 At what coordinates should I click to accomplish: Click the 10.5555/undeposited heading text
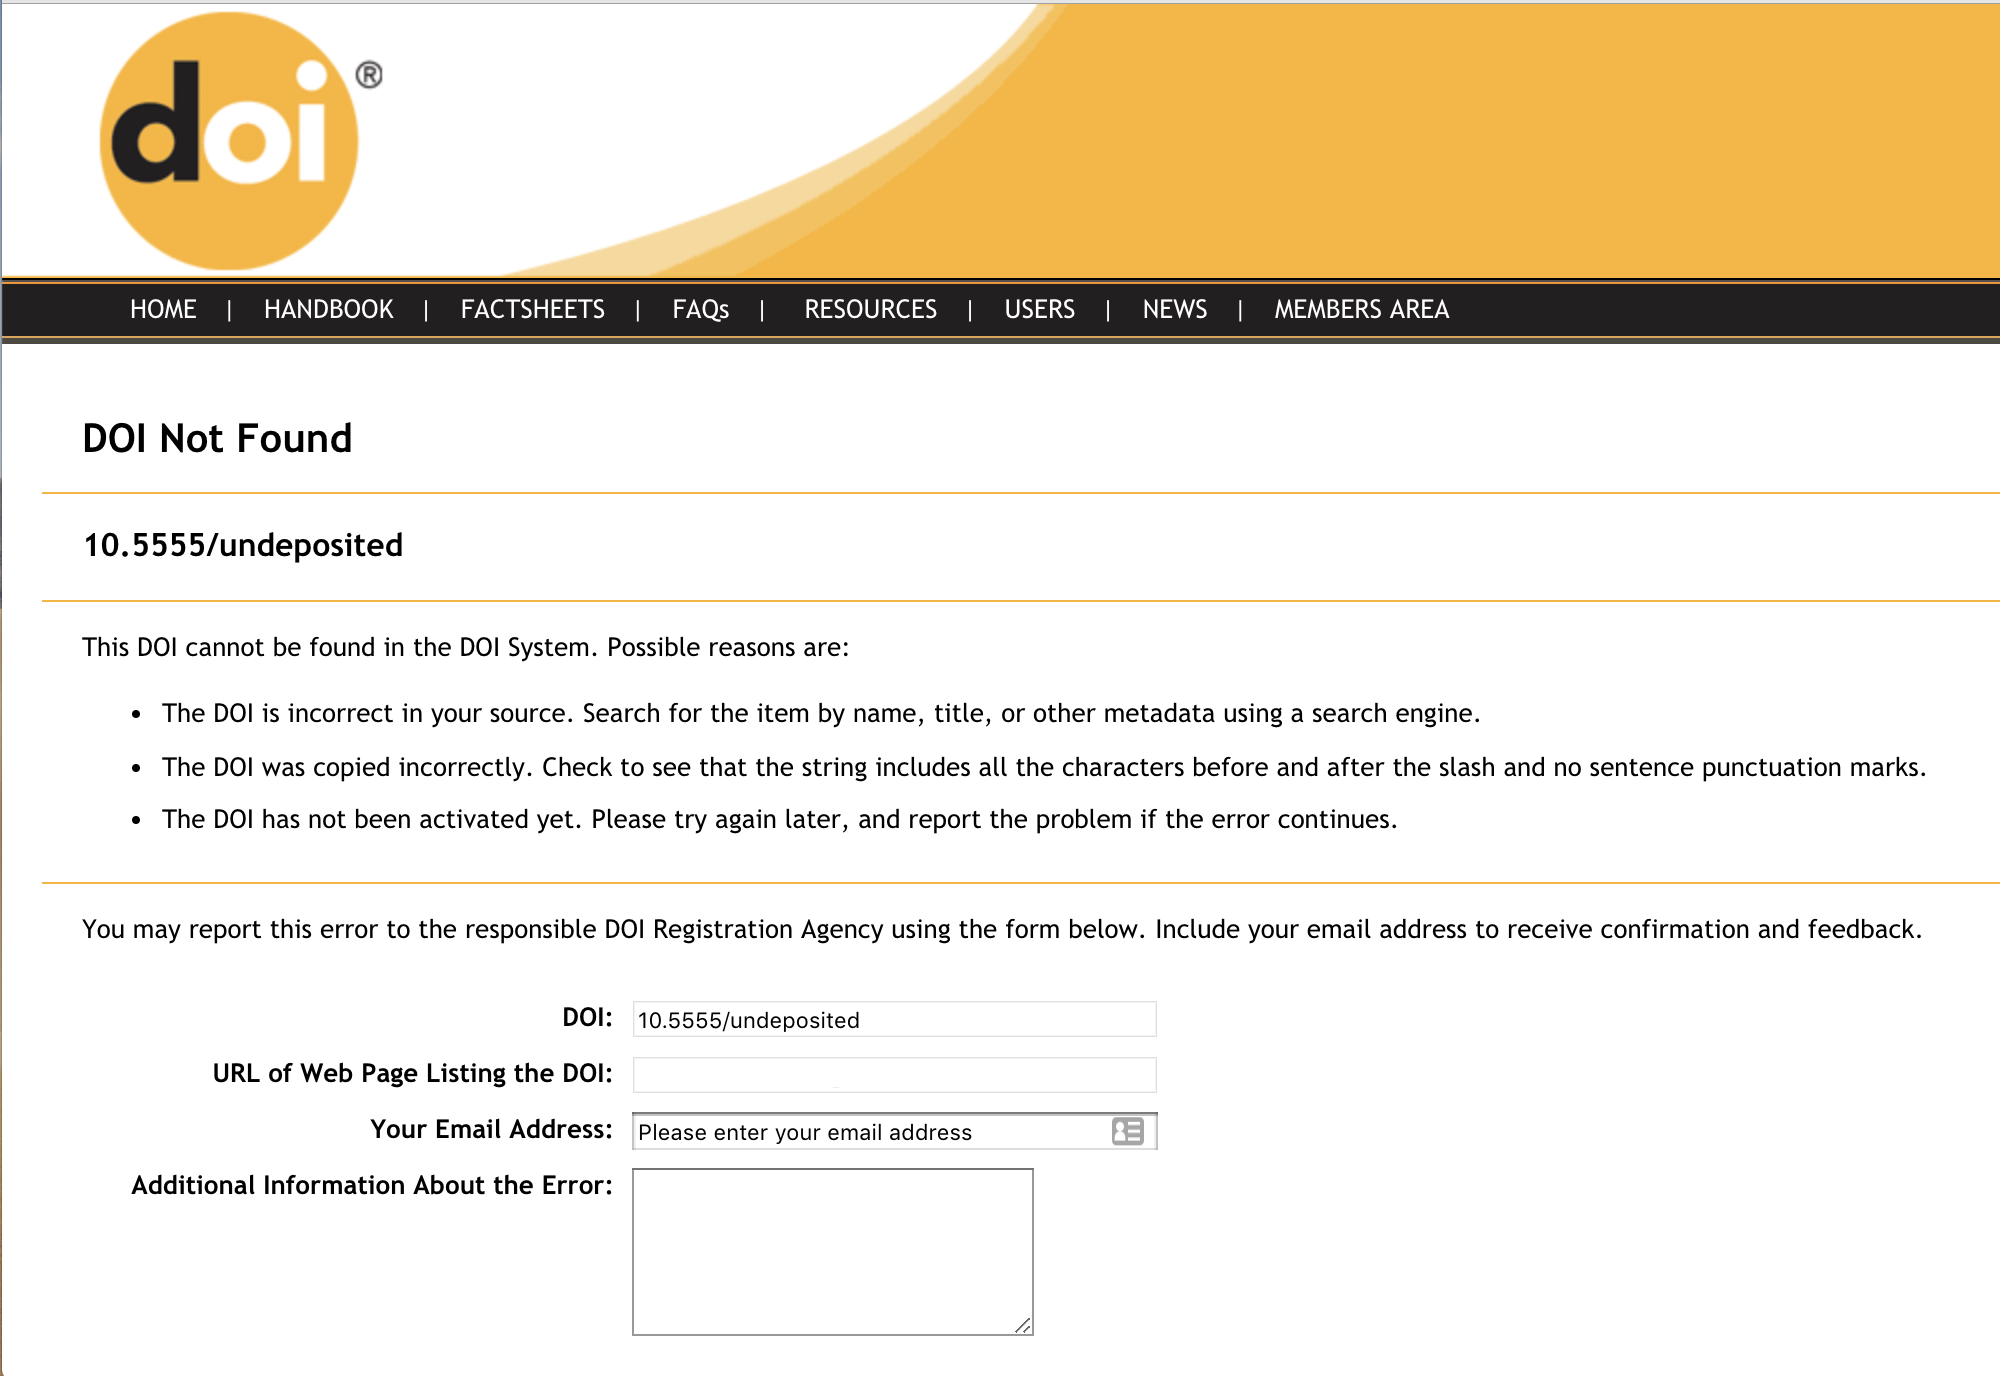tap(243, 546)
